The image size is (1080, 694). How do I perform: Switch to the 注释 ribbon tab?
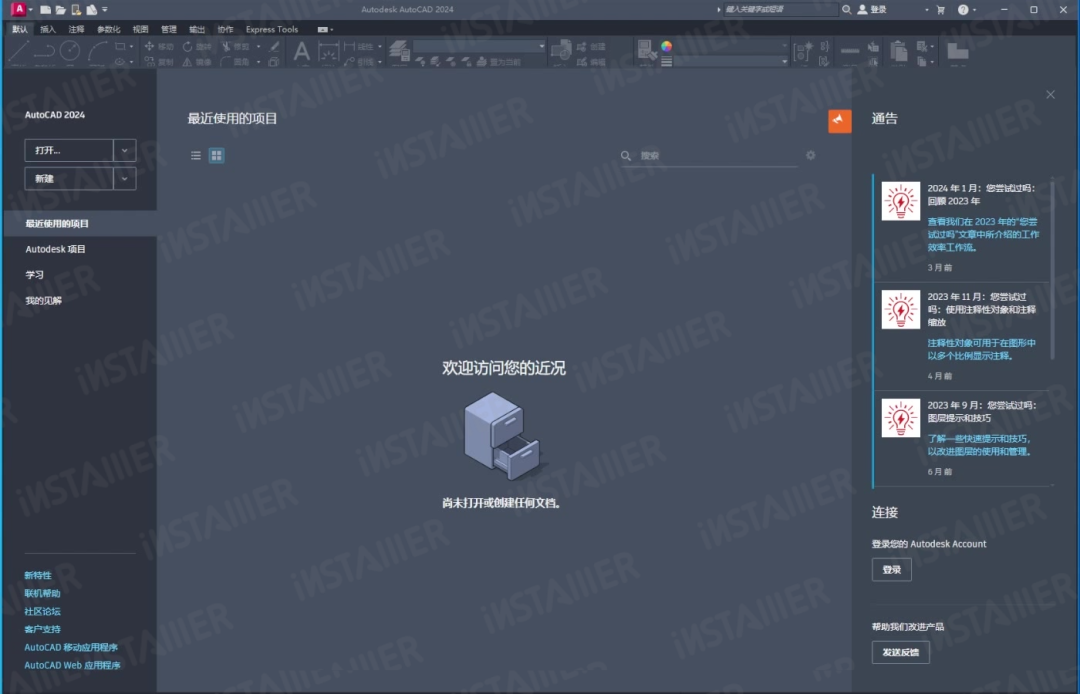coord(76,30)
